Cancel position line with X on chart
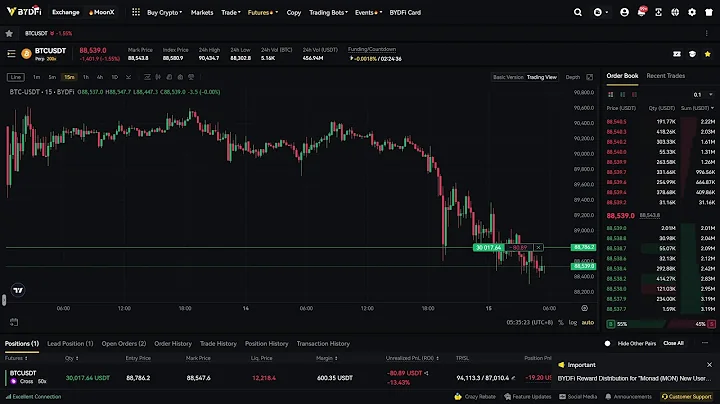The width and height of the screenshot is (720, 404). coord(538,247)
